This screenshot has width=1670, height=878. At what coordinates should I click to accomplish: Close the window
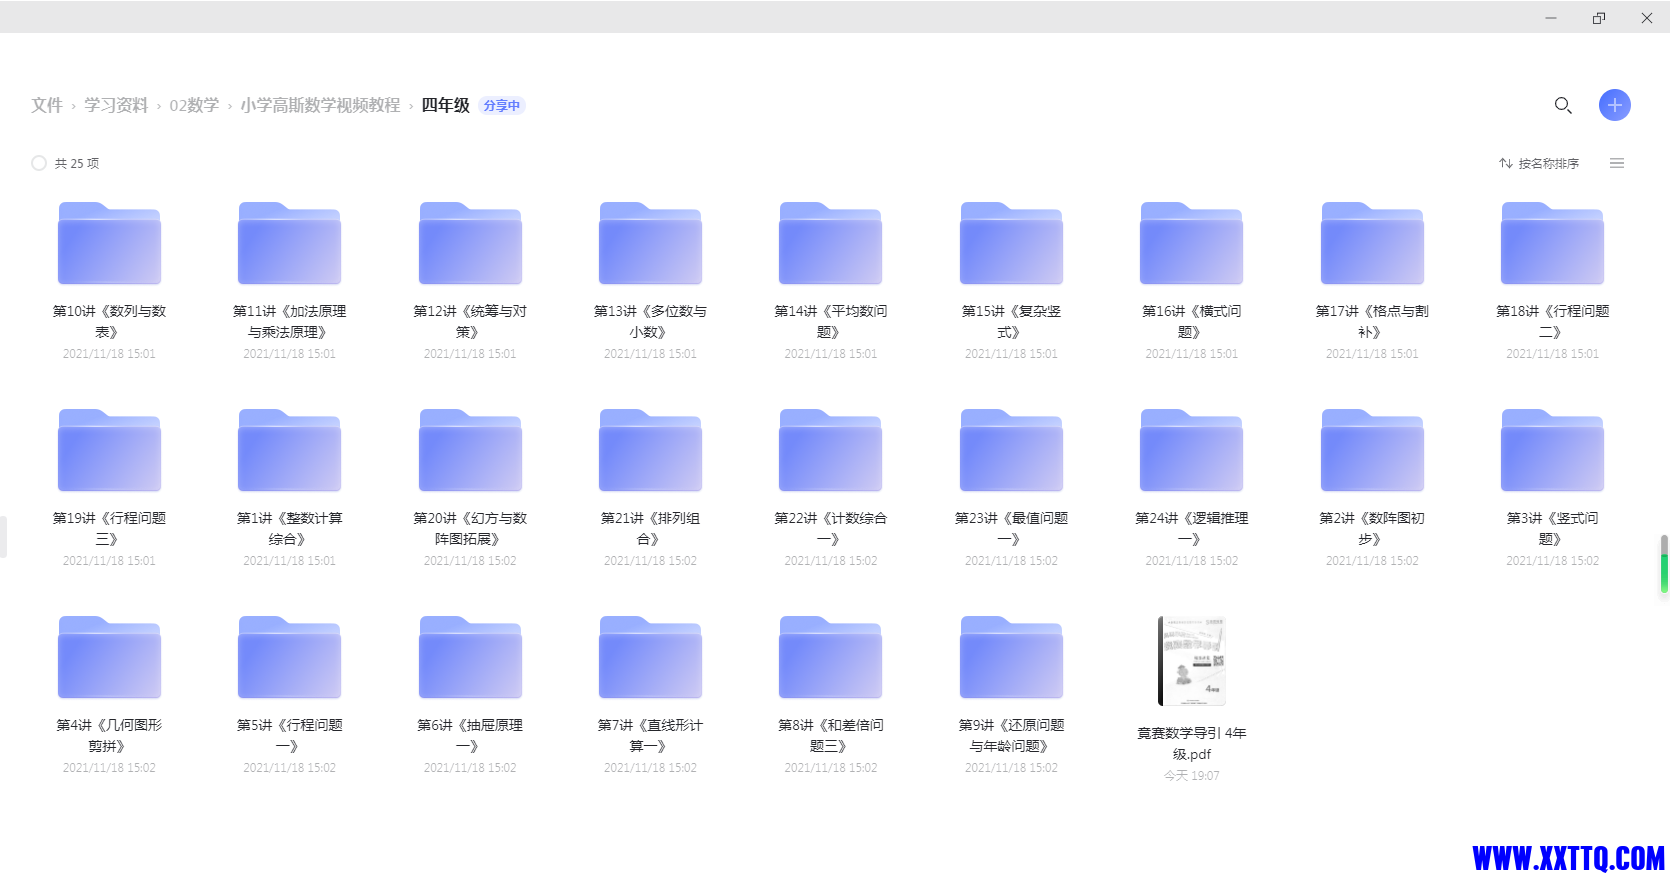[x=1647, y=17]
